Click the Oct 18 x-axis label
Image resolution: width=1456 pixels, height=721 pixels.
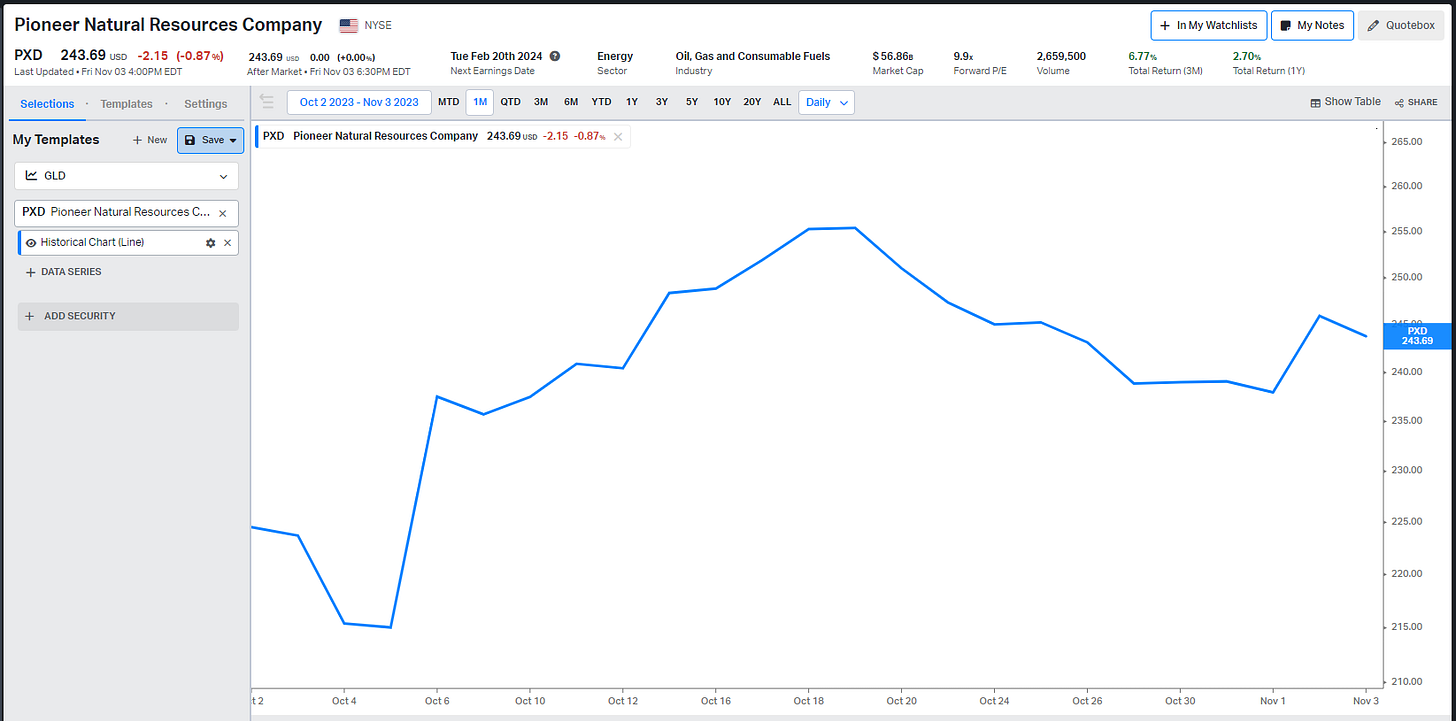click(808, 701)
